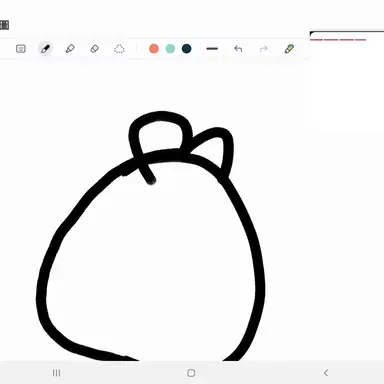Open the keyboard text input tool
The image size is (384, 384).
tap(21, 49)
